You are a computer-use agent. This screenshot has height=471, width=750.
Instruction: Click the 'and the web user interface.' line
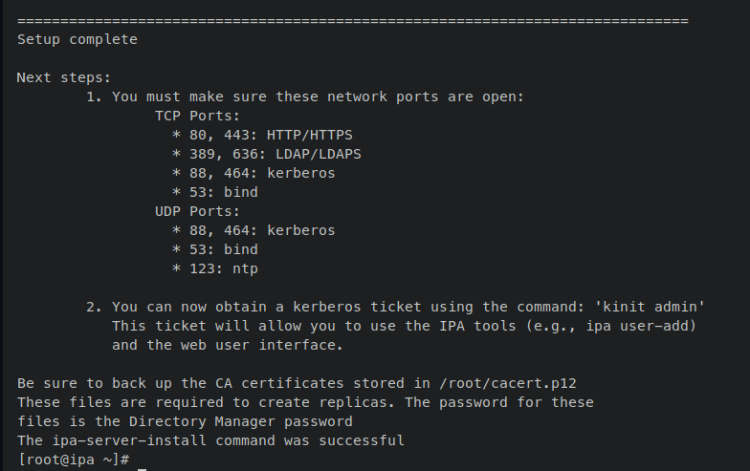point(227,345)
